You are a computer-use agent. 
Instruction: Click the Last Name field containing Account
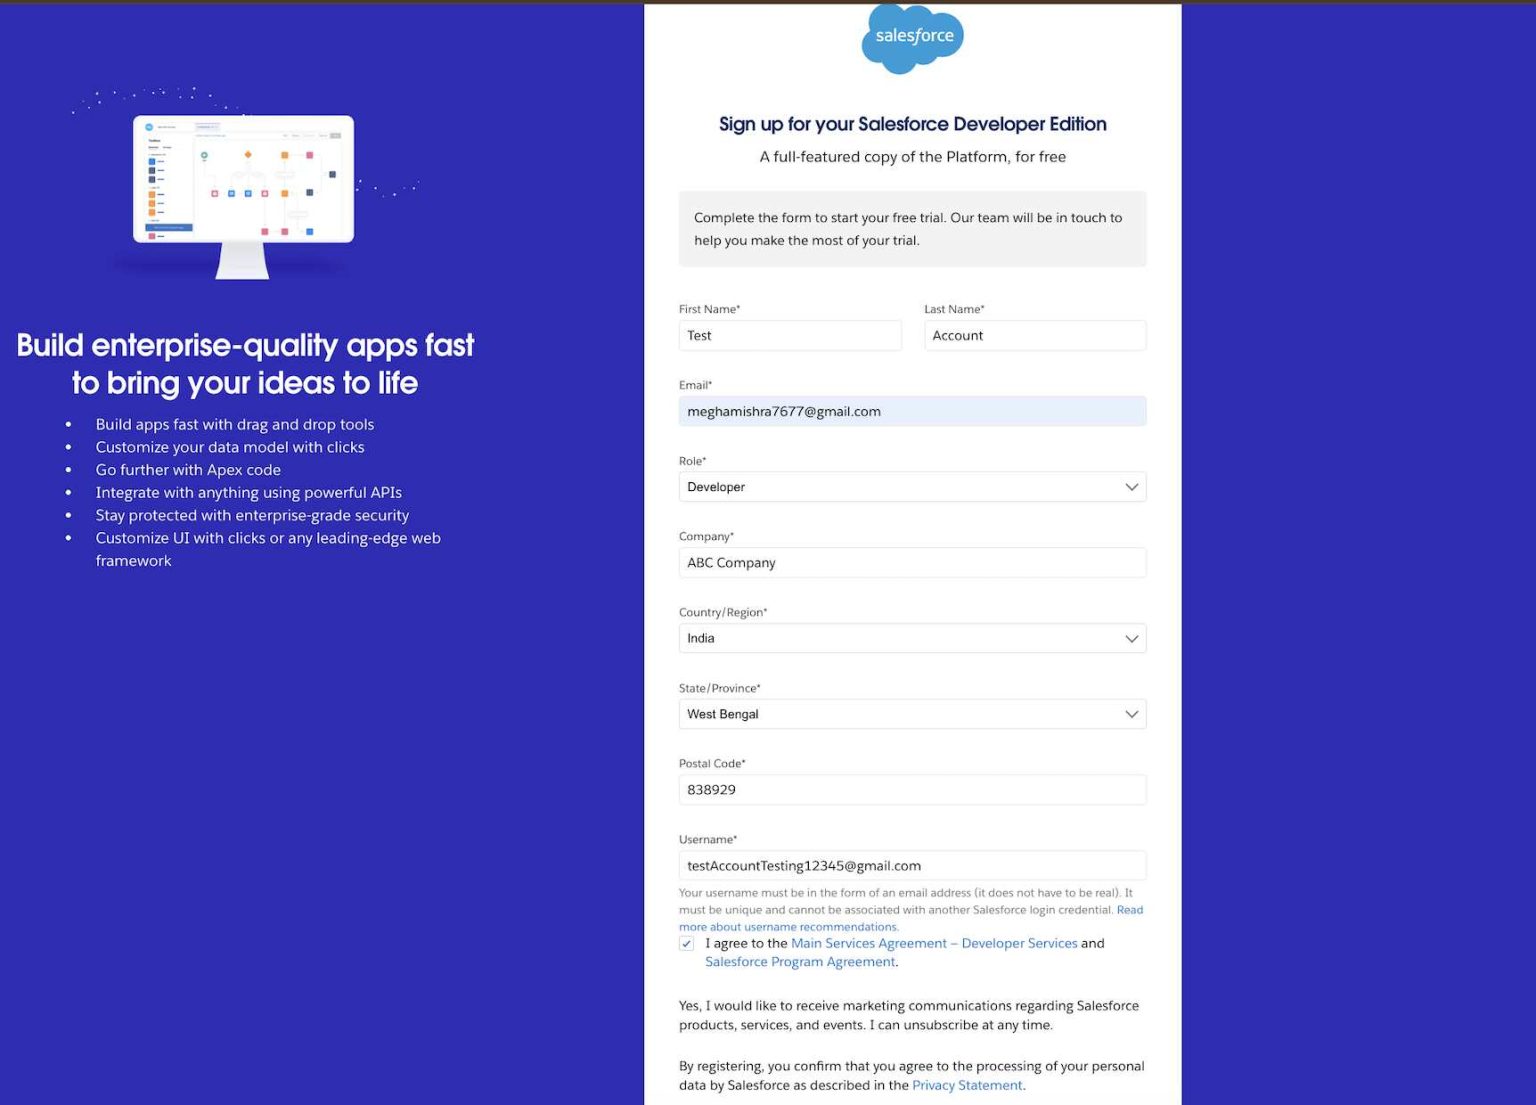point(1035,335)
